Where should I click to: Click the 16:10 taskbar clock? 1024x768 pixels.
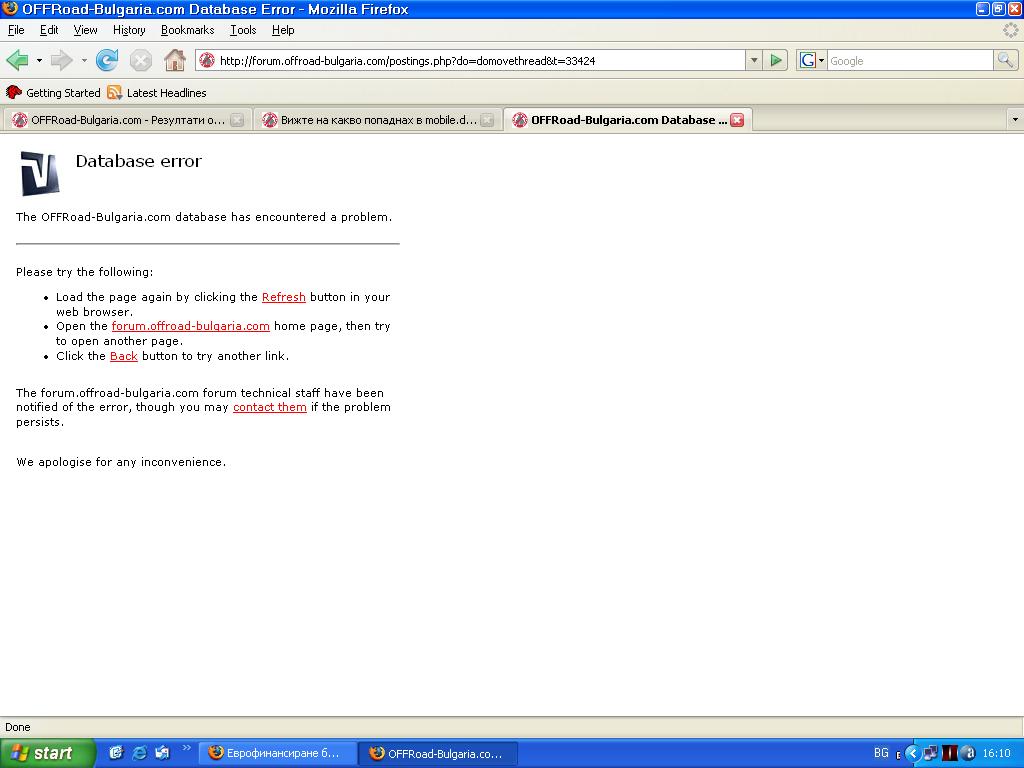(997, 754)
